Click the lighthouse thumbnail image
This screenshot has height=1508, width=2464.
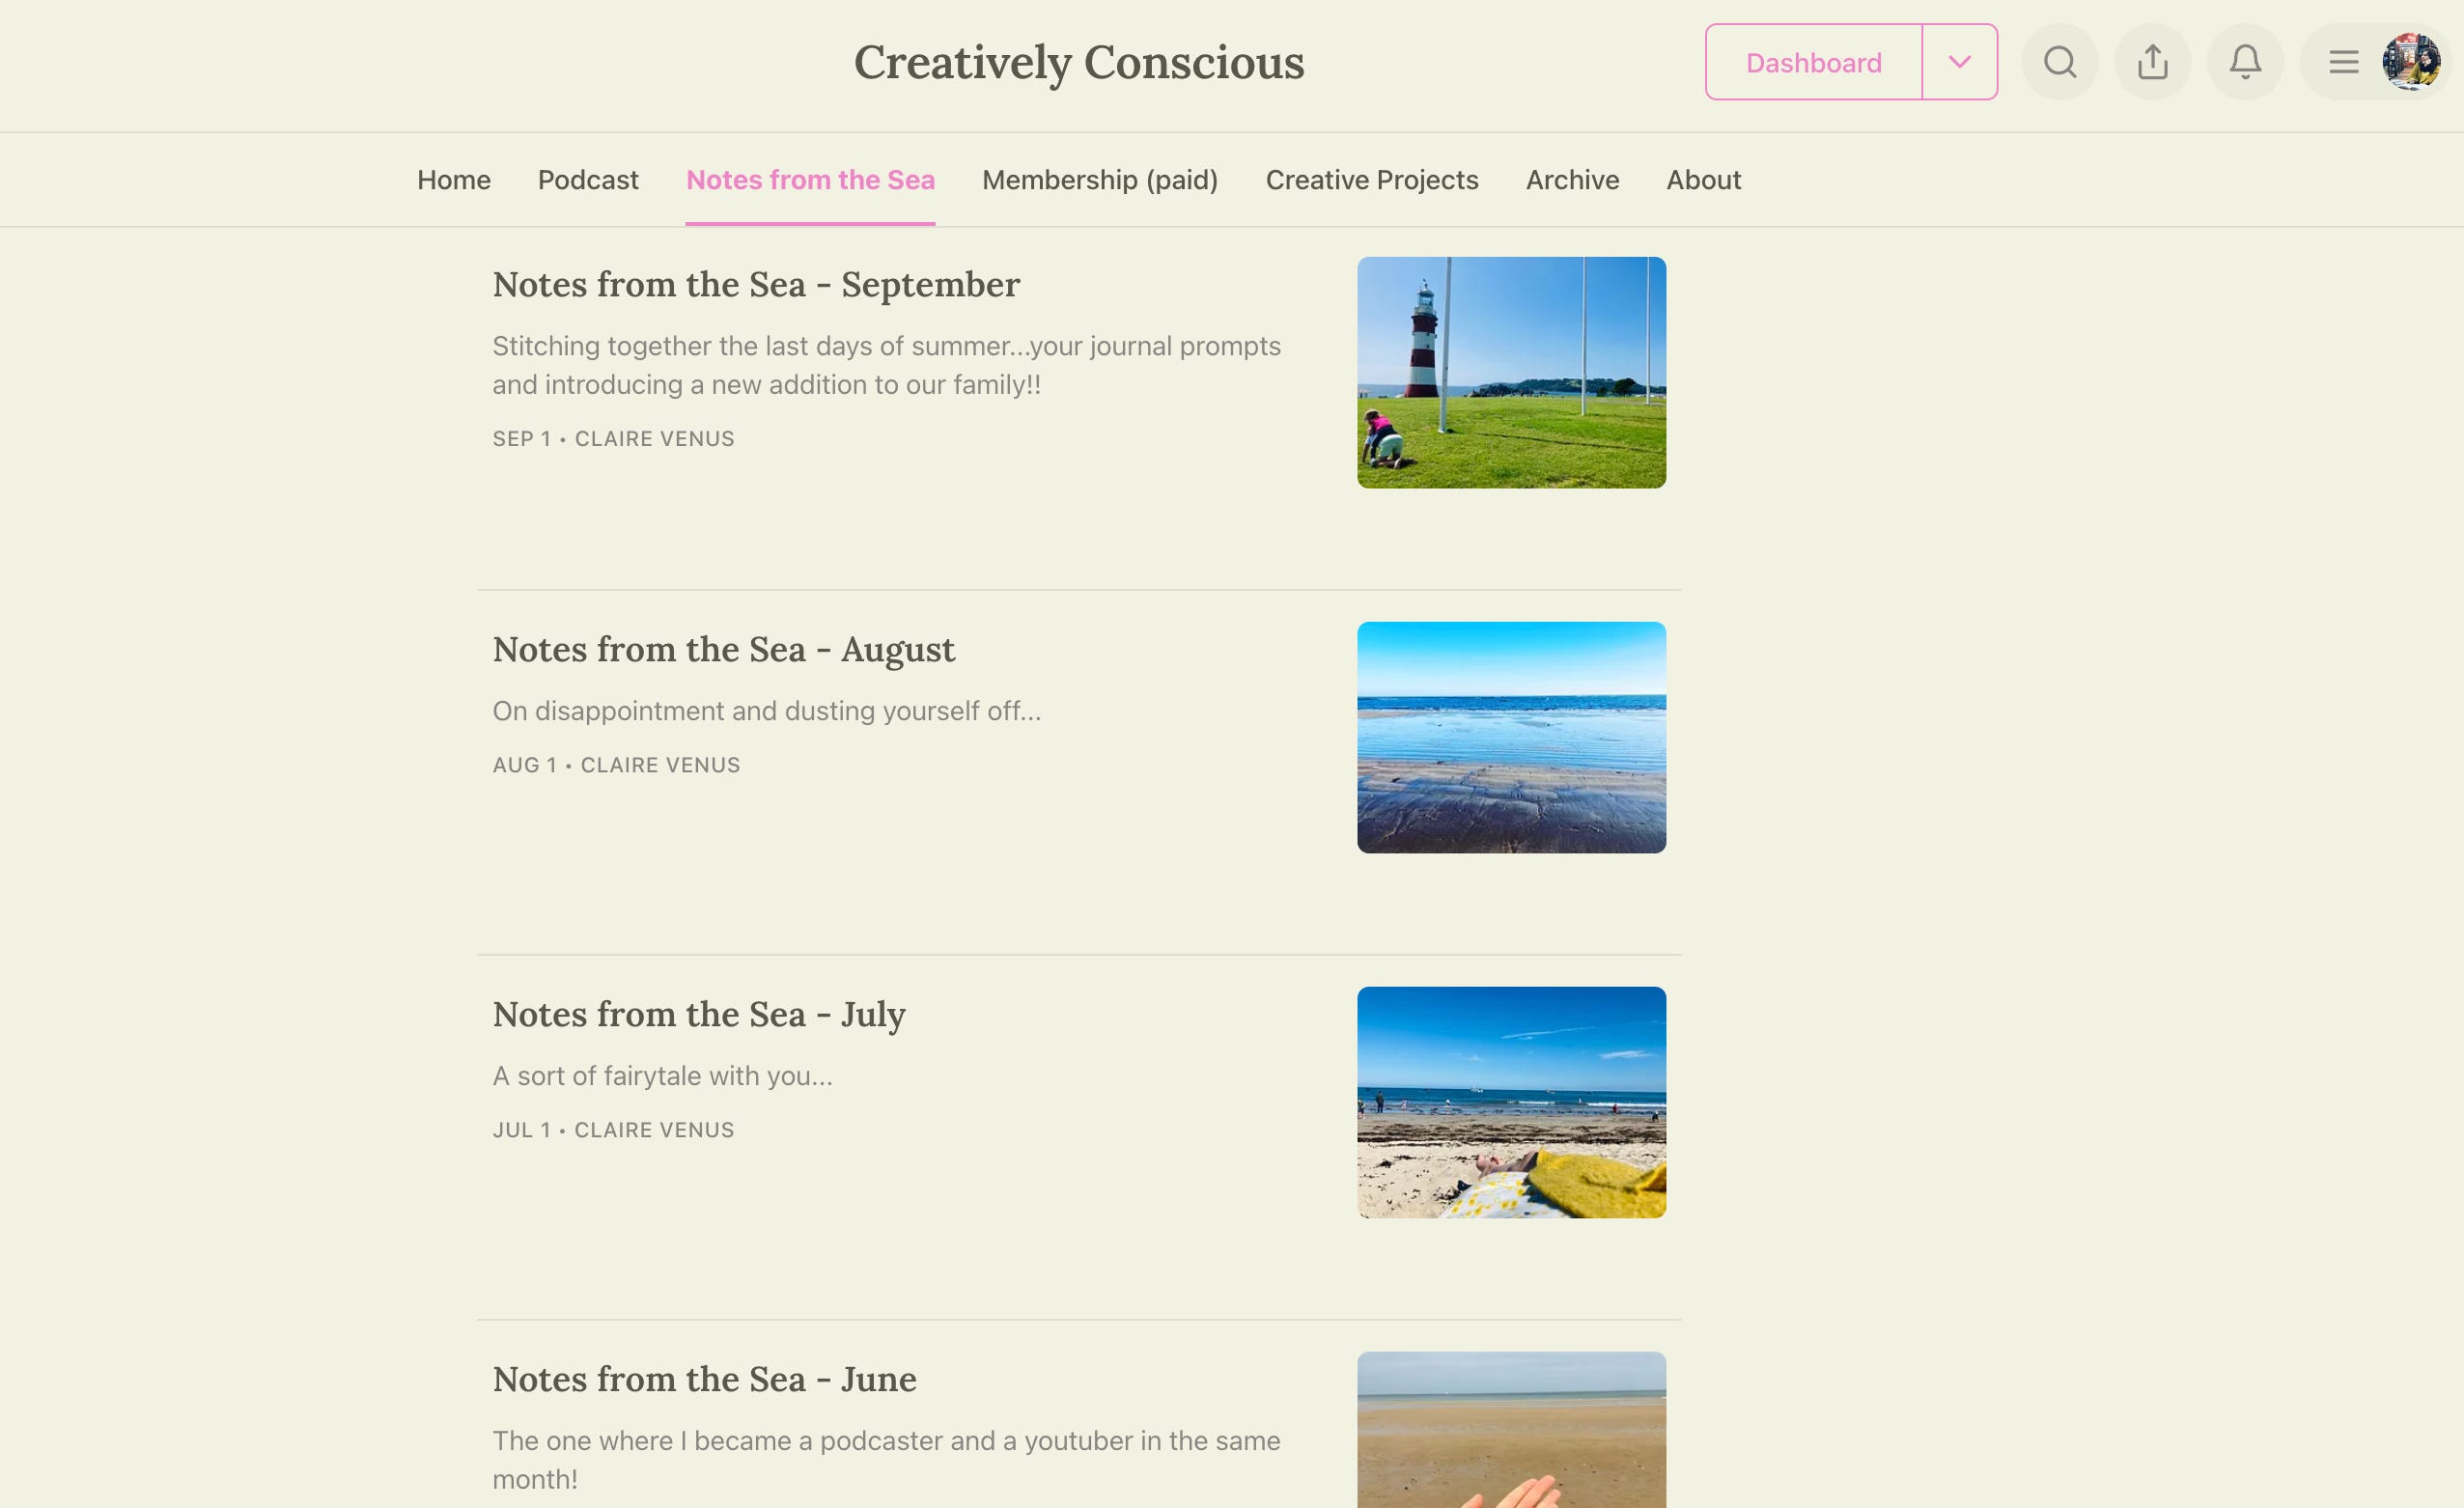(x=1511, y=373)
